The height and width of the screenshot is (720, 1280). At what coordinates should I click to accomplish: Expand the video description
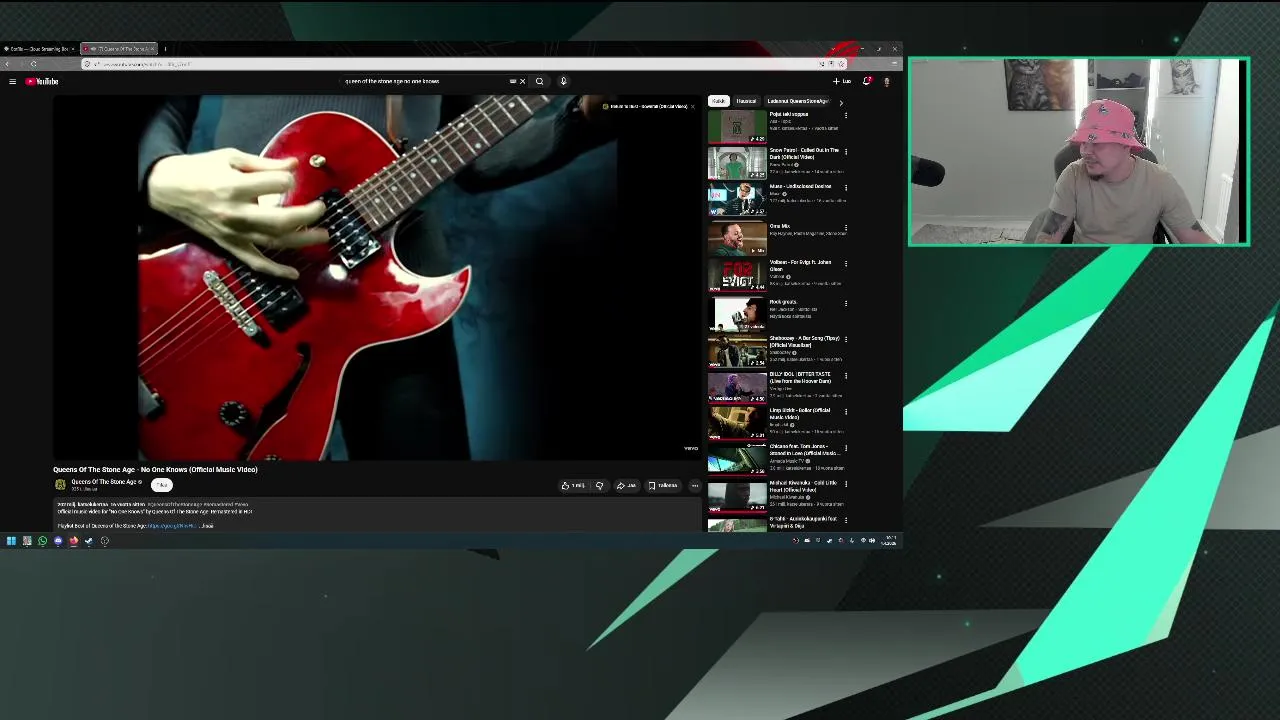[207, 526]
